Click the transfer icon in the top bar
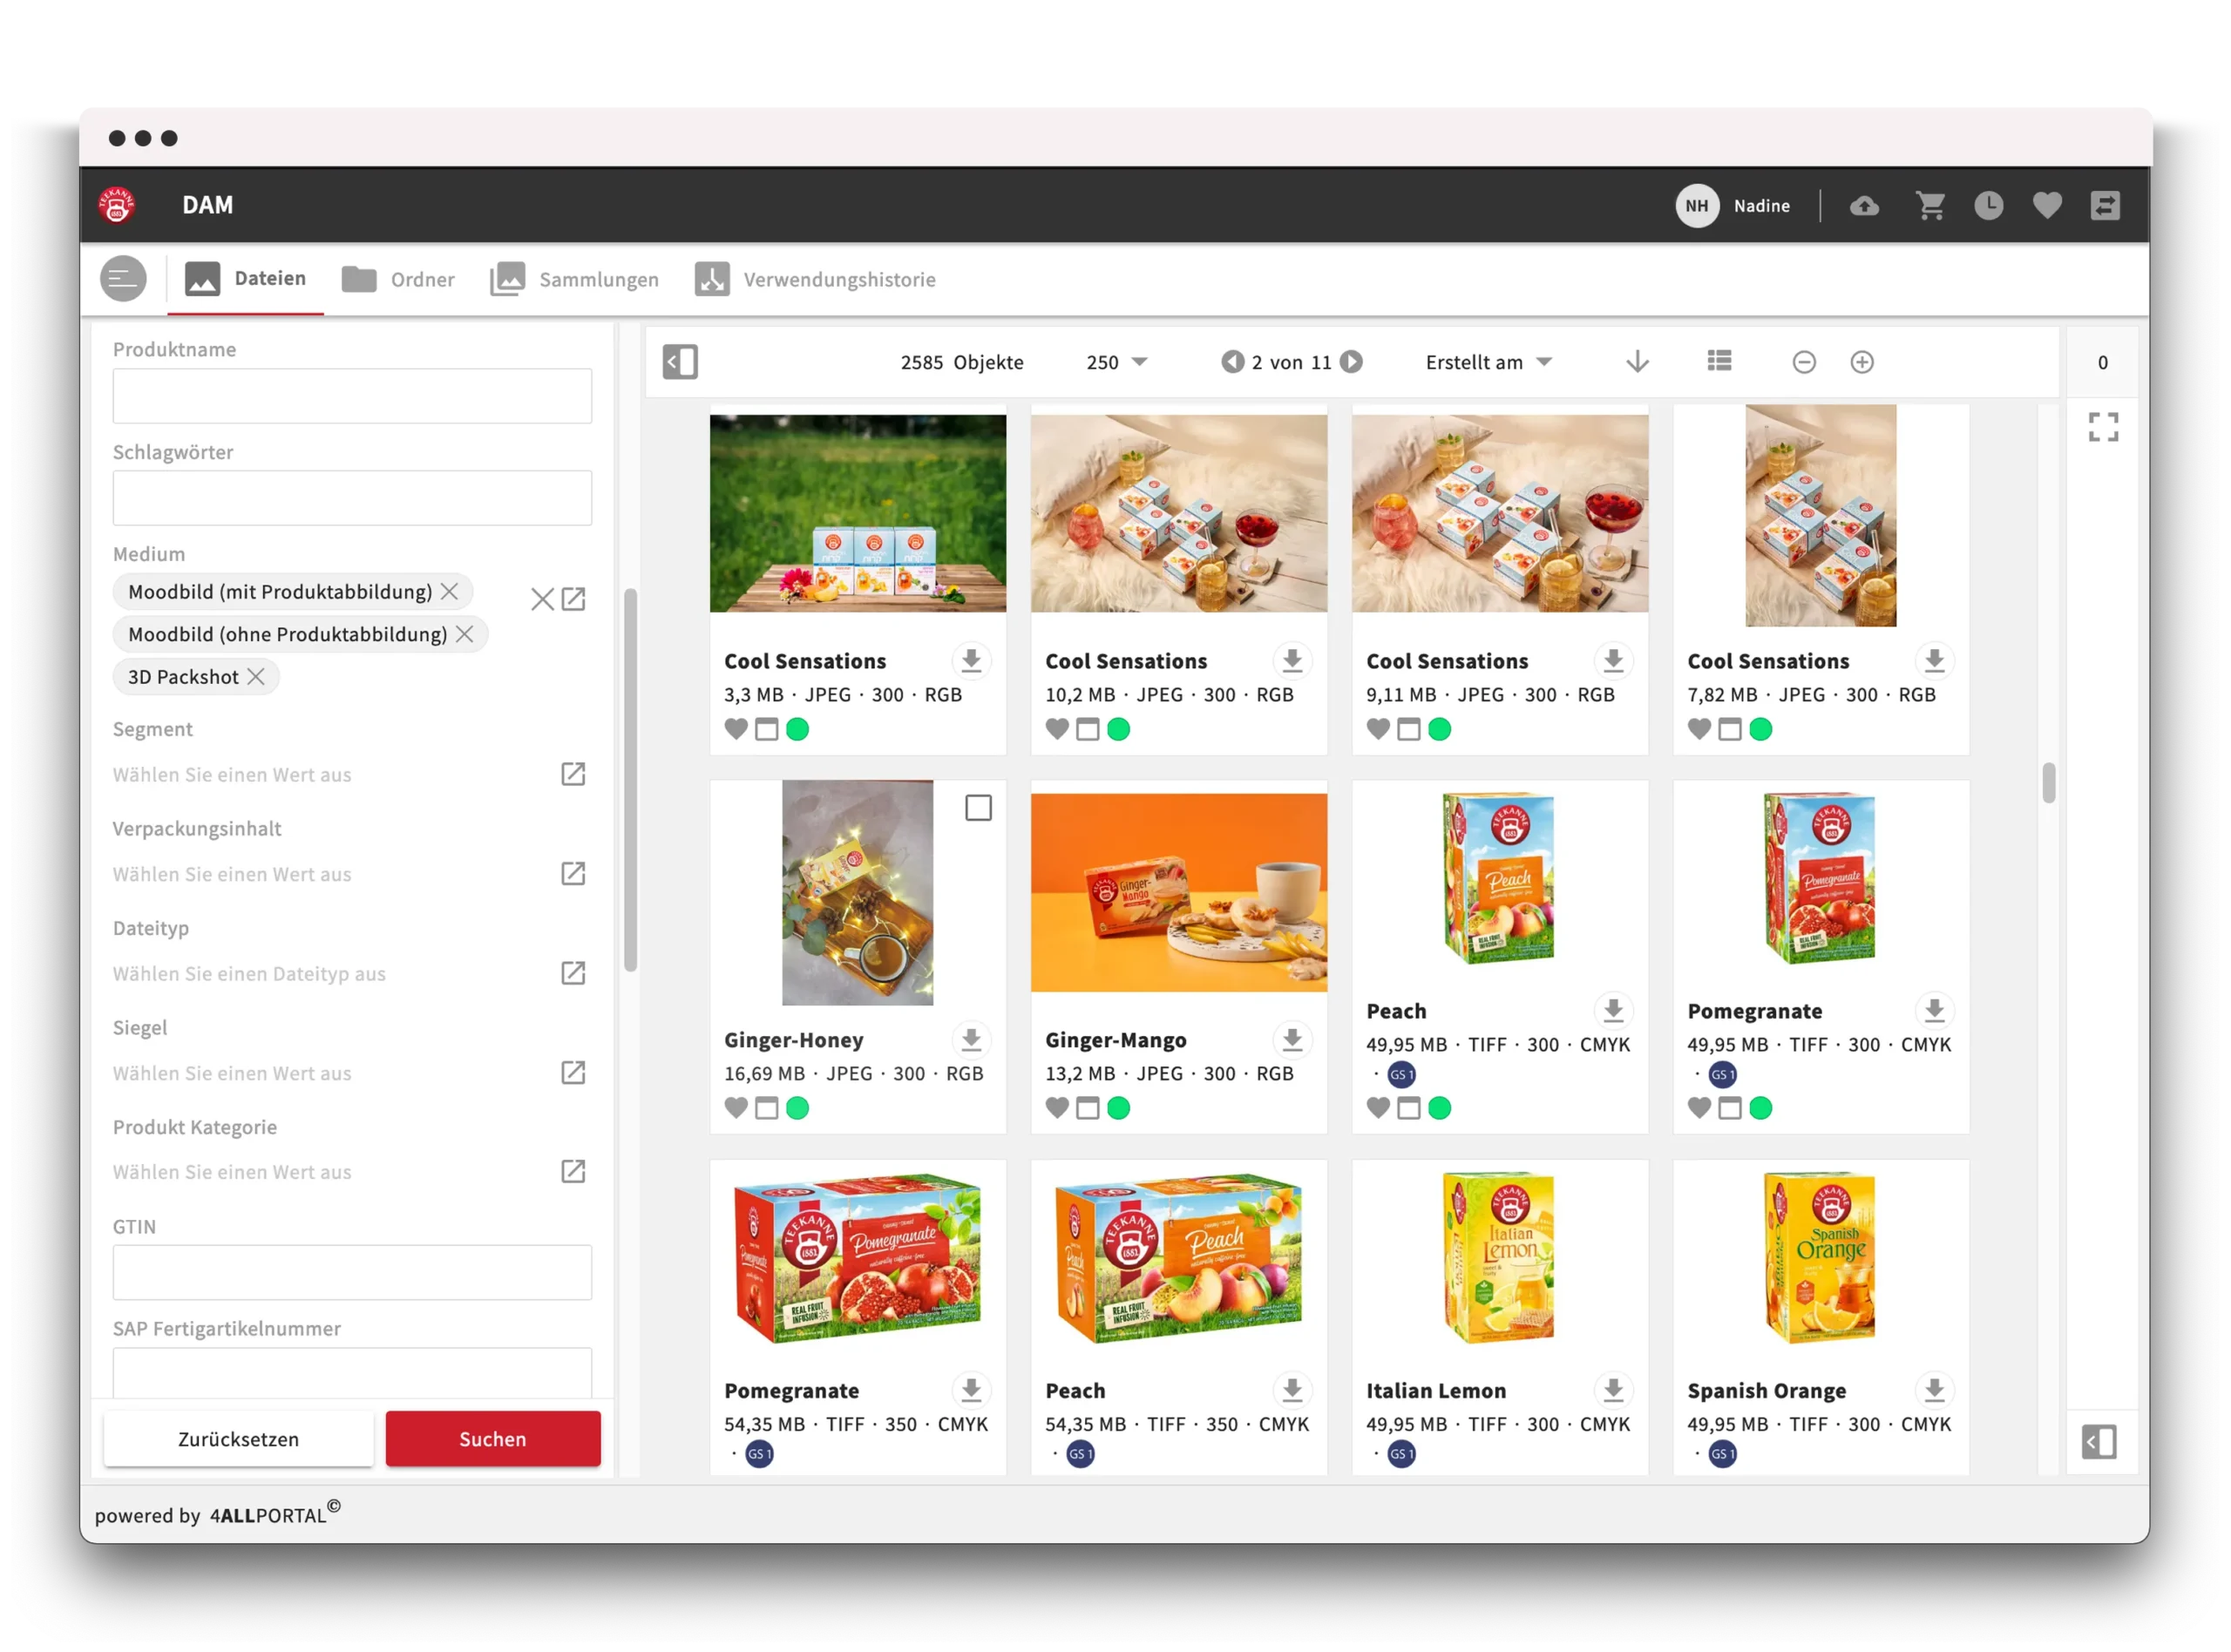 [2106, 205]
